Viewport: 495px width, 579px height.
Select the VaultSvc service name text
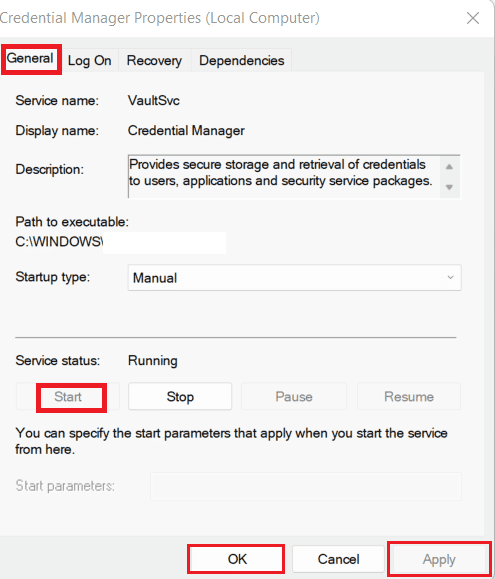coord(154,100)
